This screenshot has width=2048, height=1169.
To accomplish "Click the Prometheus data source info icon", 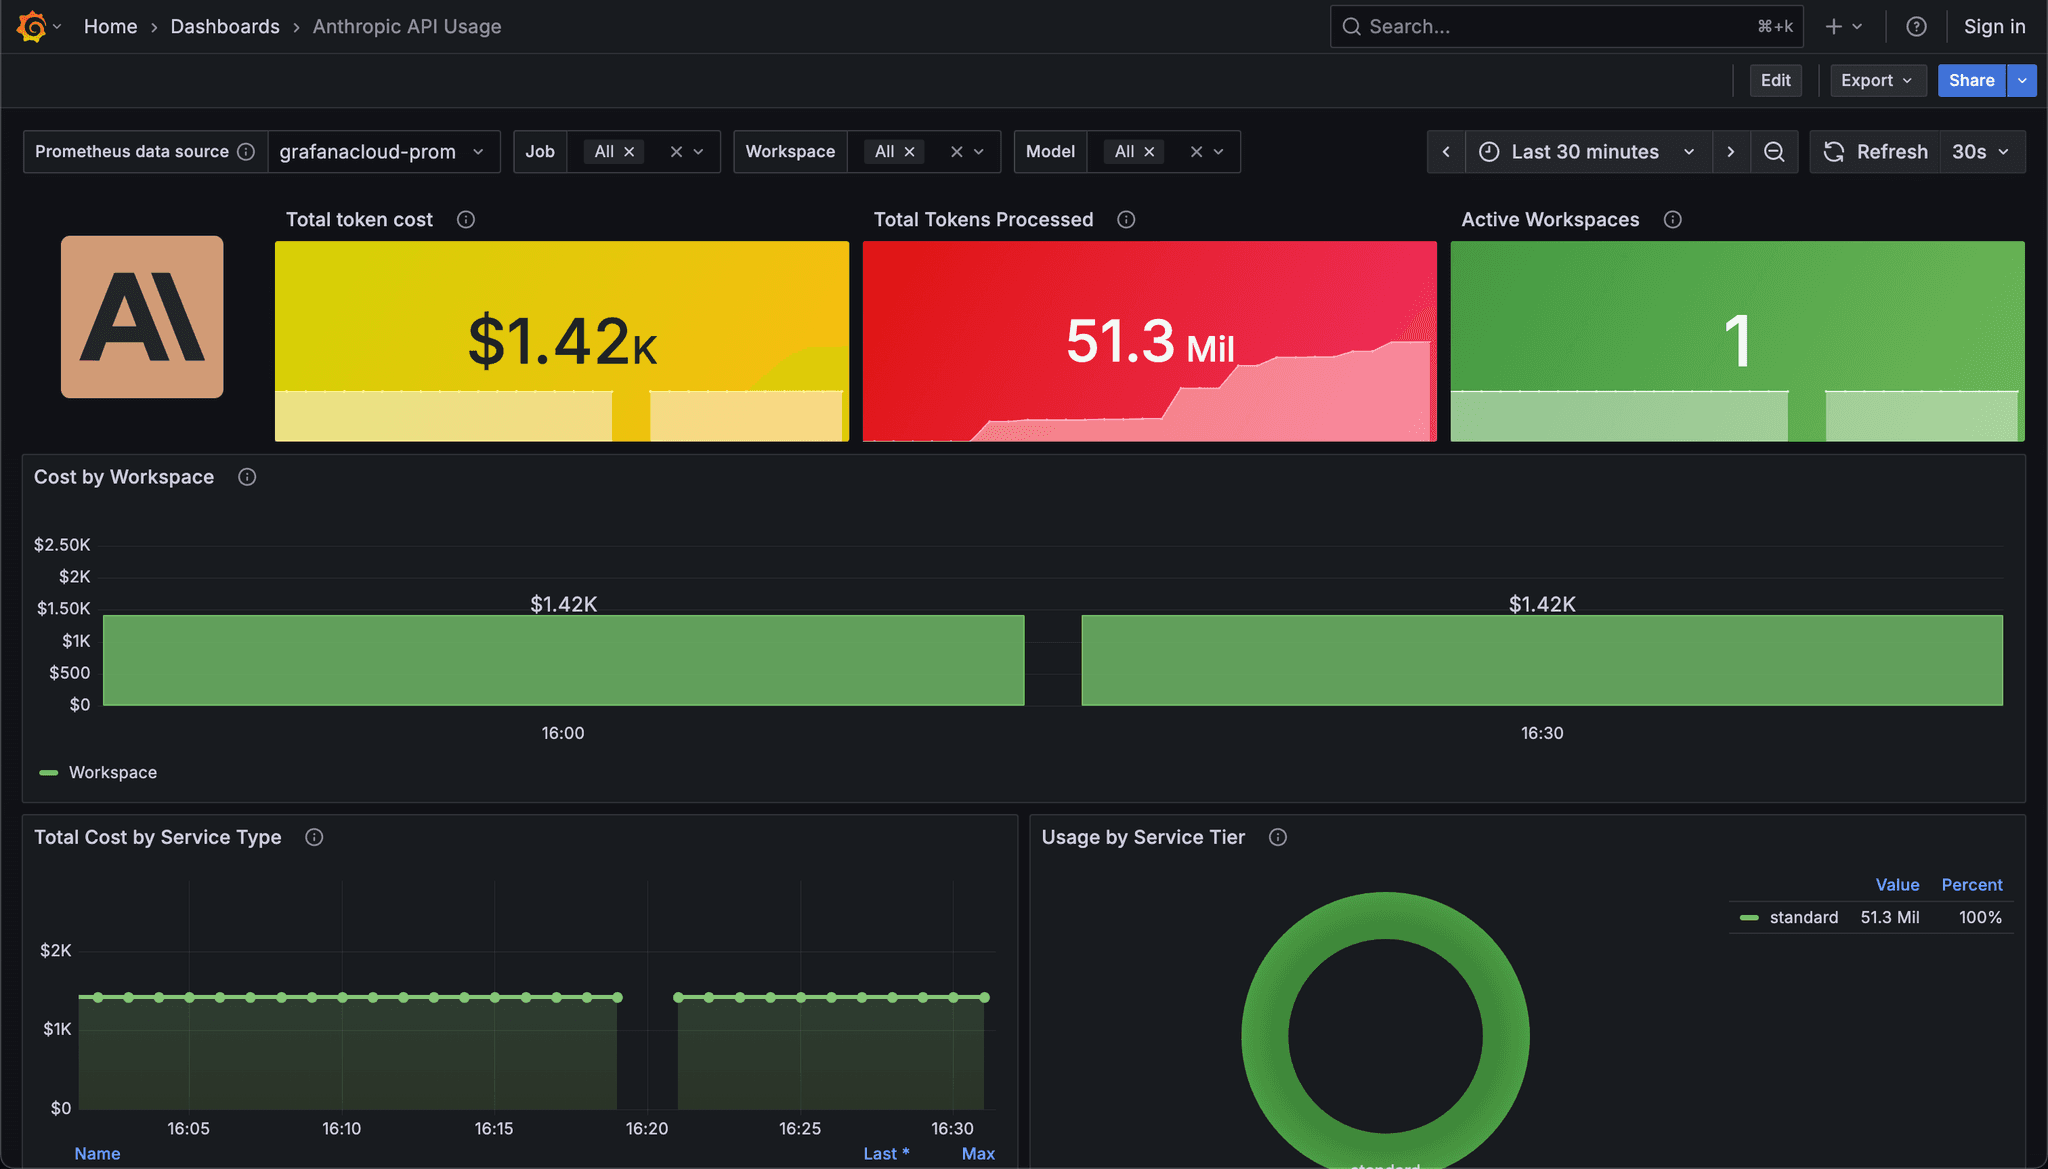I will 246,151.
